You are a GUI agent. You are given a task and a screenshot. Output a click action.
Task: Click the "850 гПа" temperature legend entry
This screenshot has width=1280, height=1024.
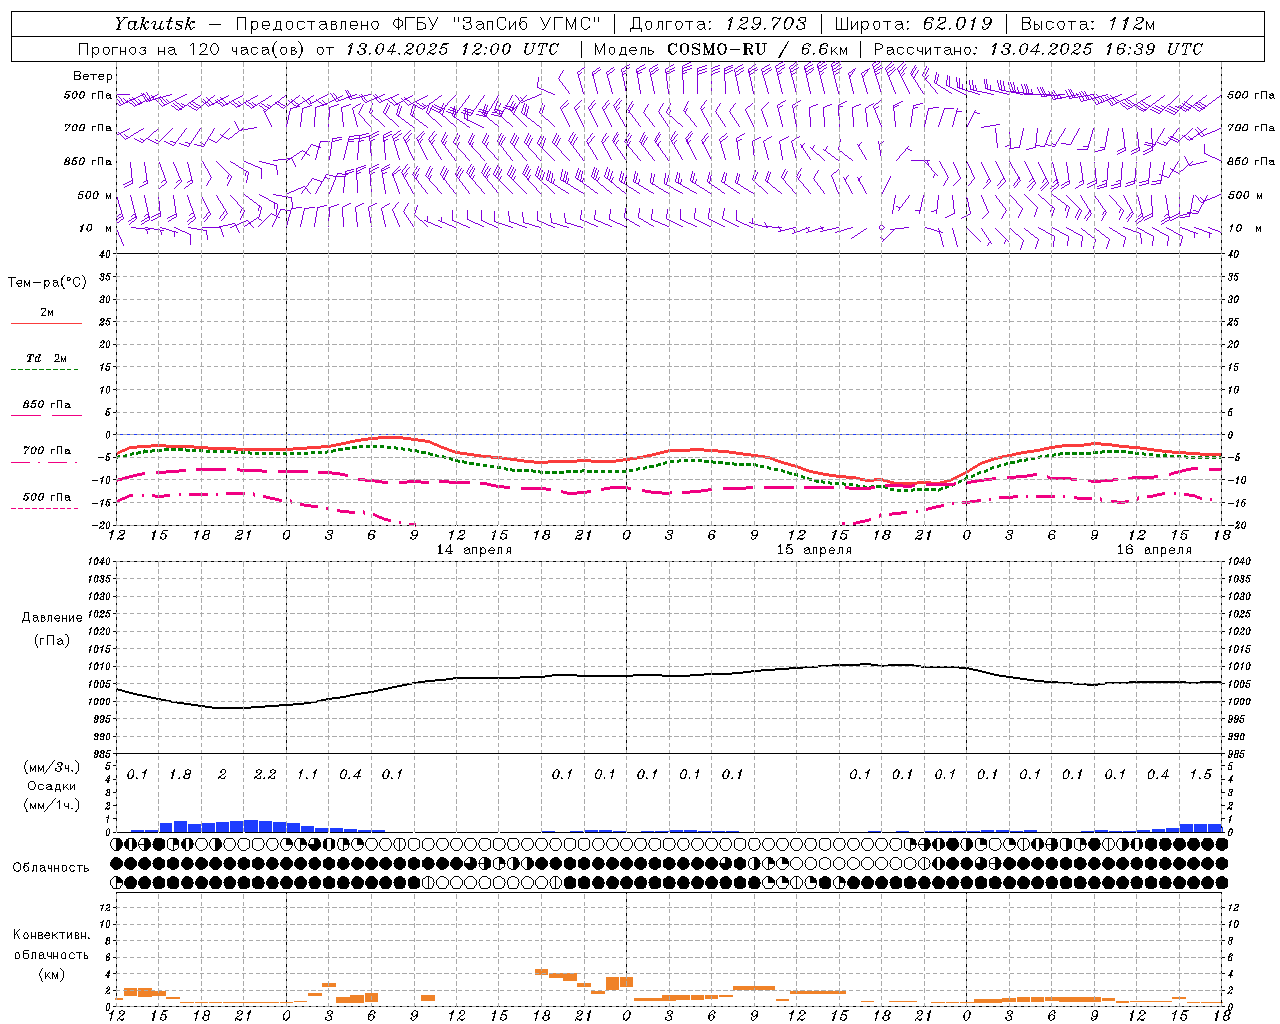pos(46,405)
